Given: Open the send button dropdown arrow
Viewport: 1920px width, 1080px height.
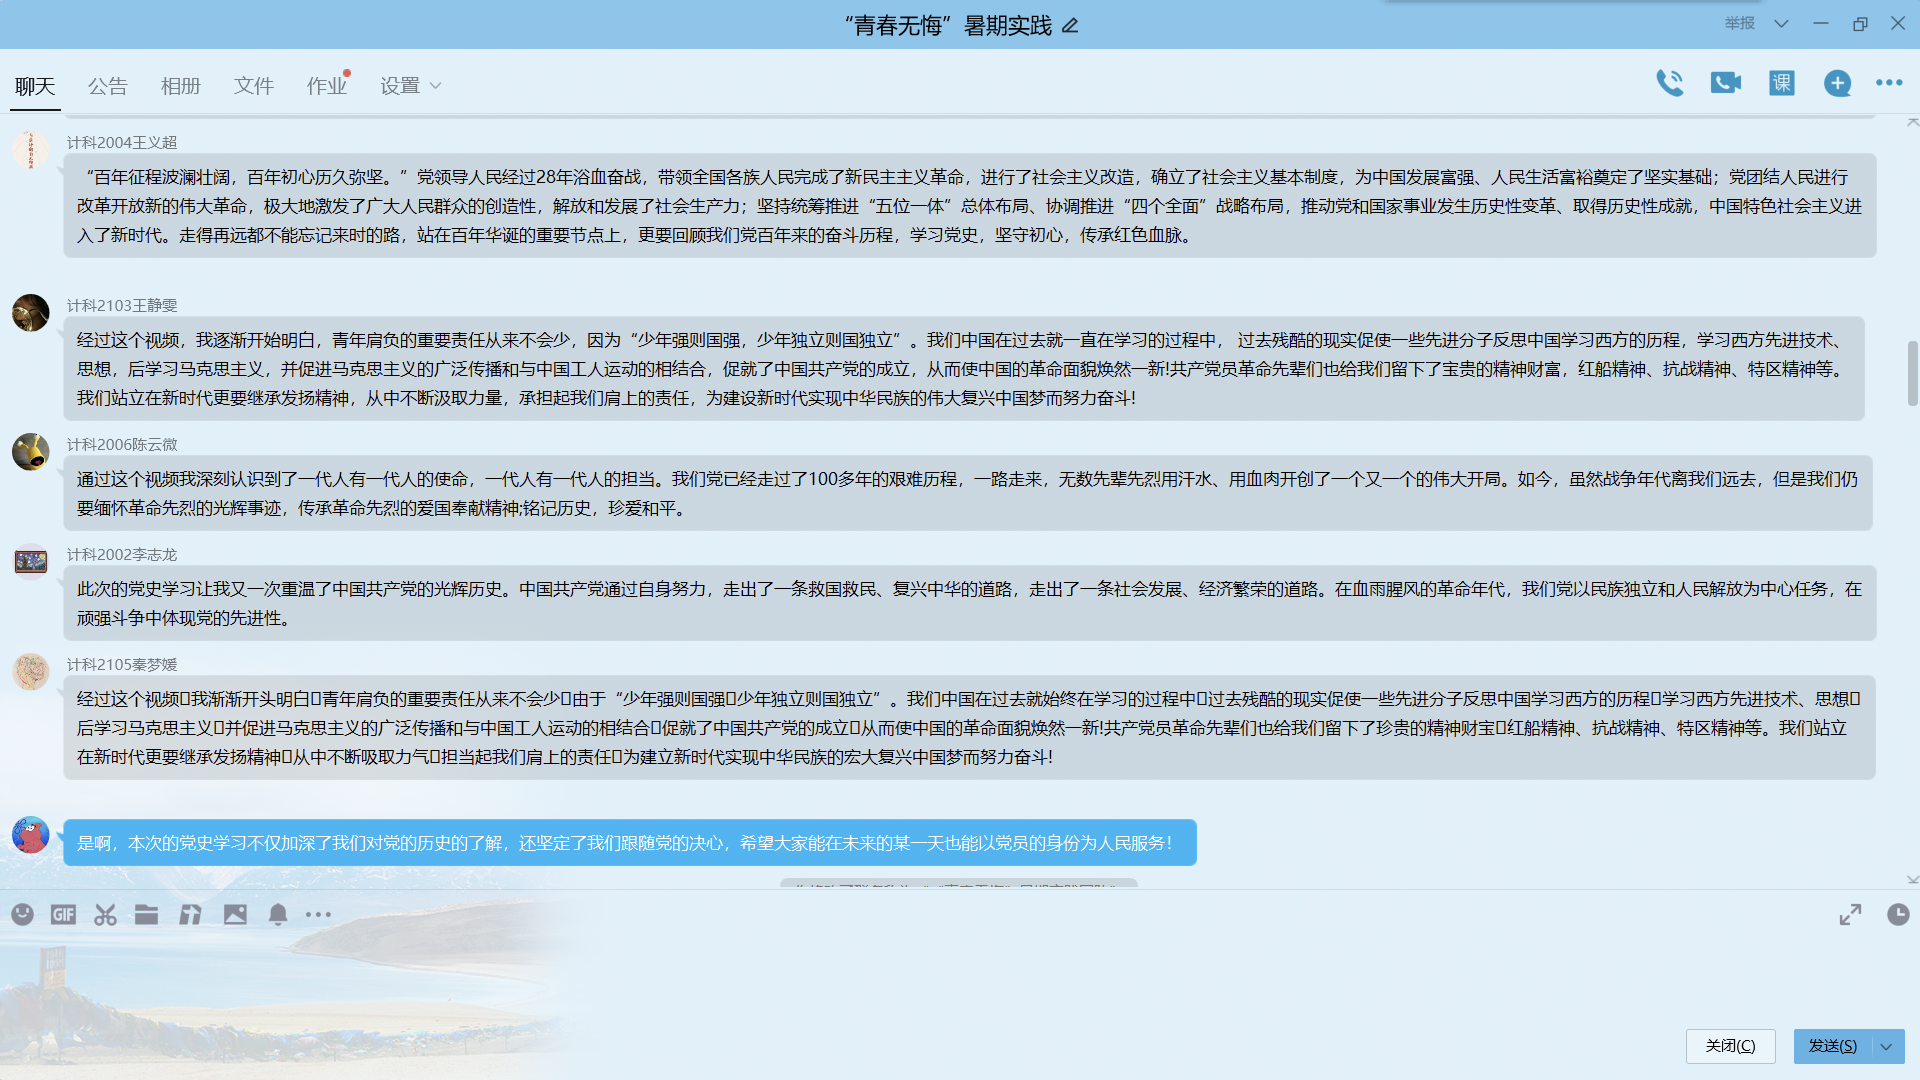Looking at the screenshot, I should (1886, 1046).
